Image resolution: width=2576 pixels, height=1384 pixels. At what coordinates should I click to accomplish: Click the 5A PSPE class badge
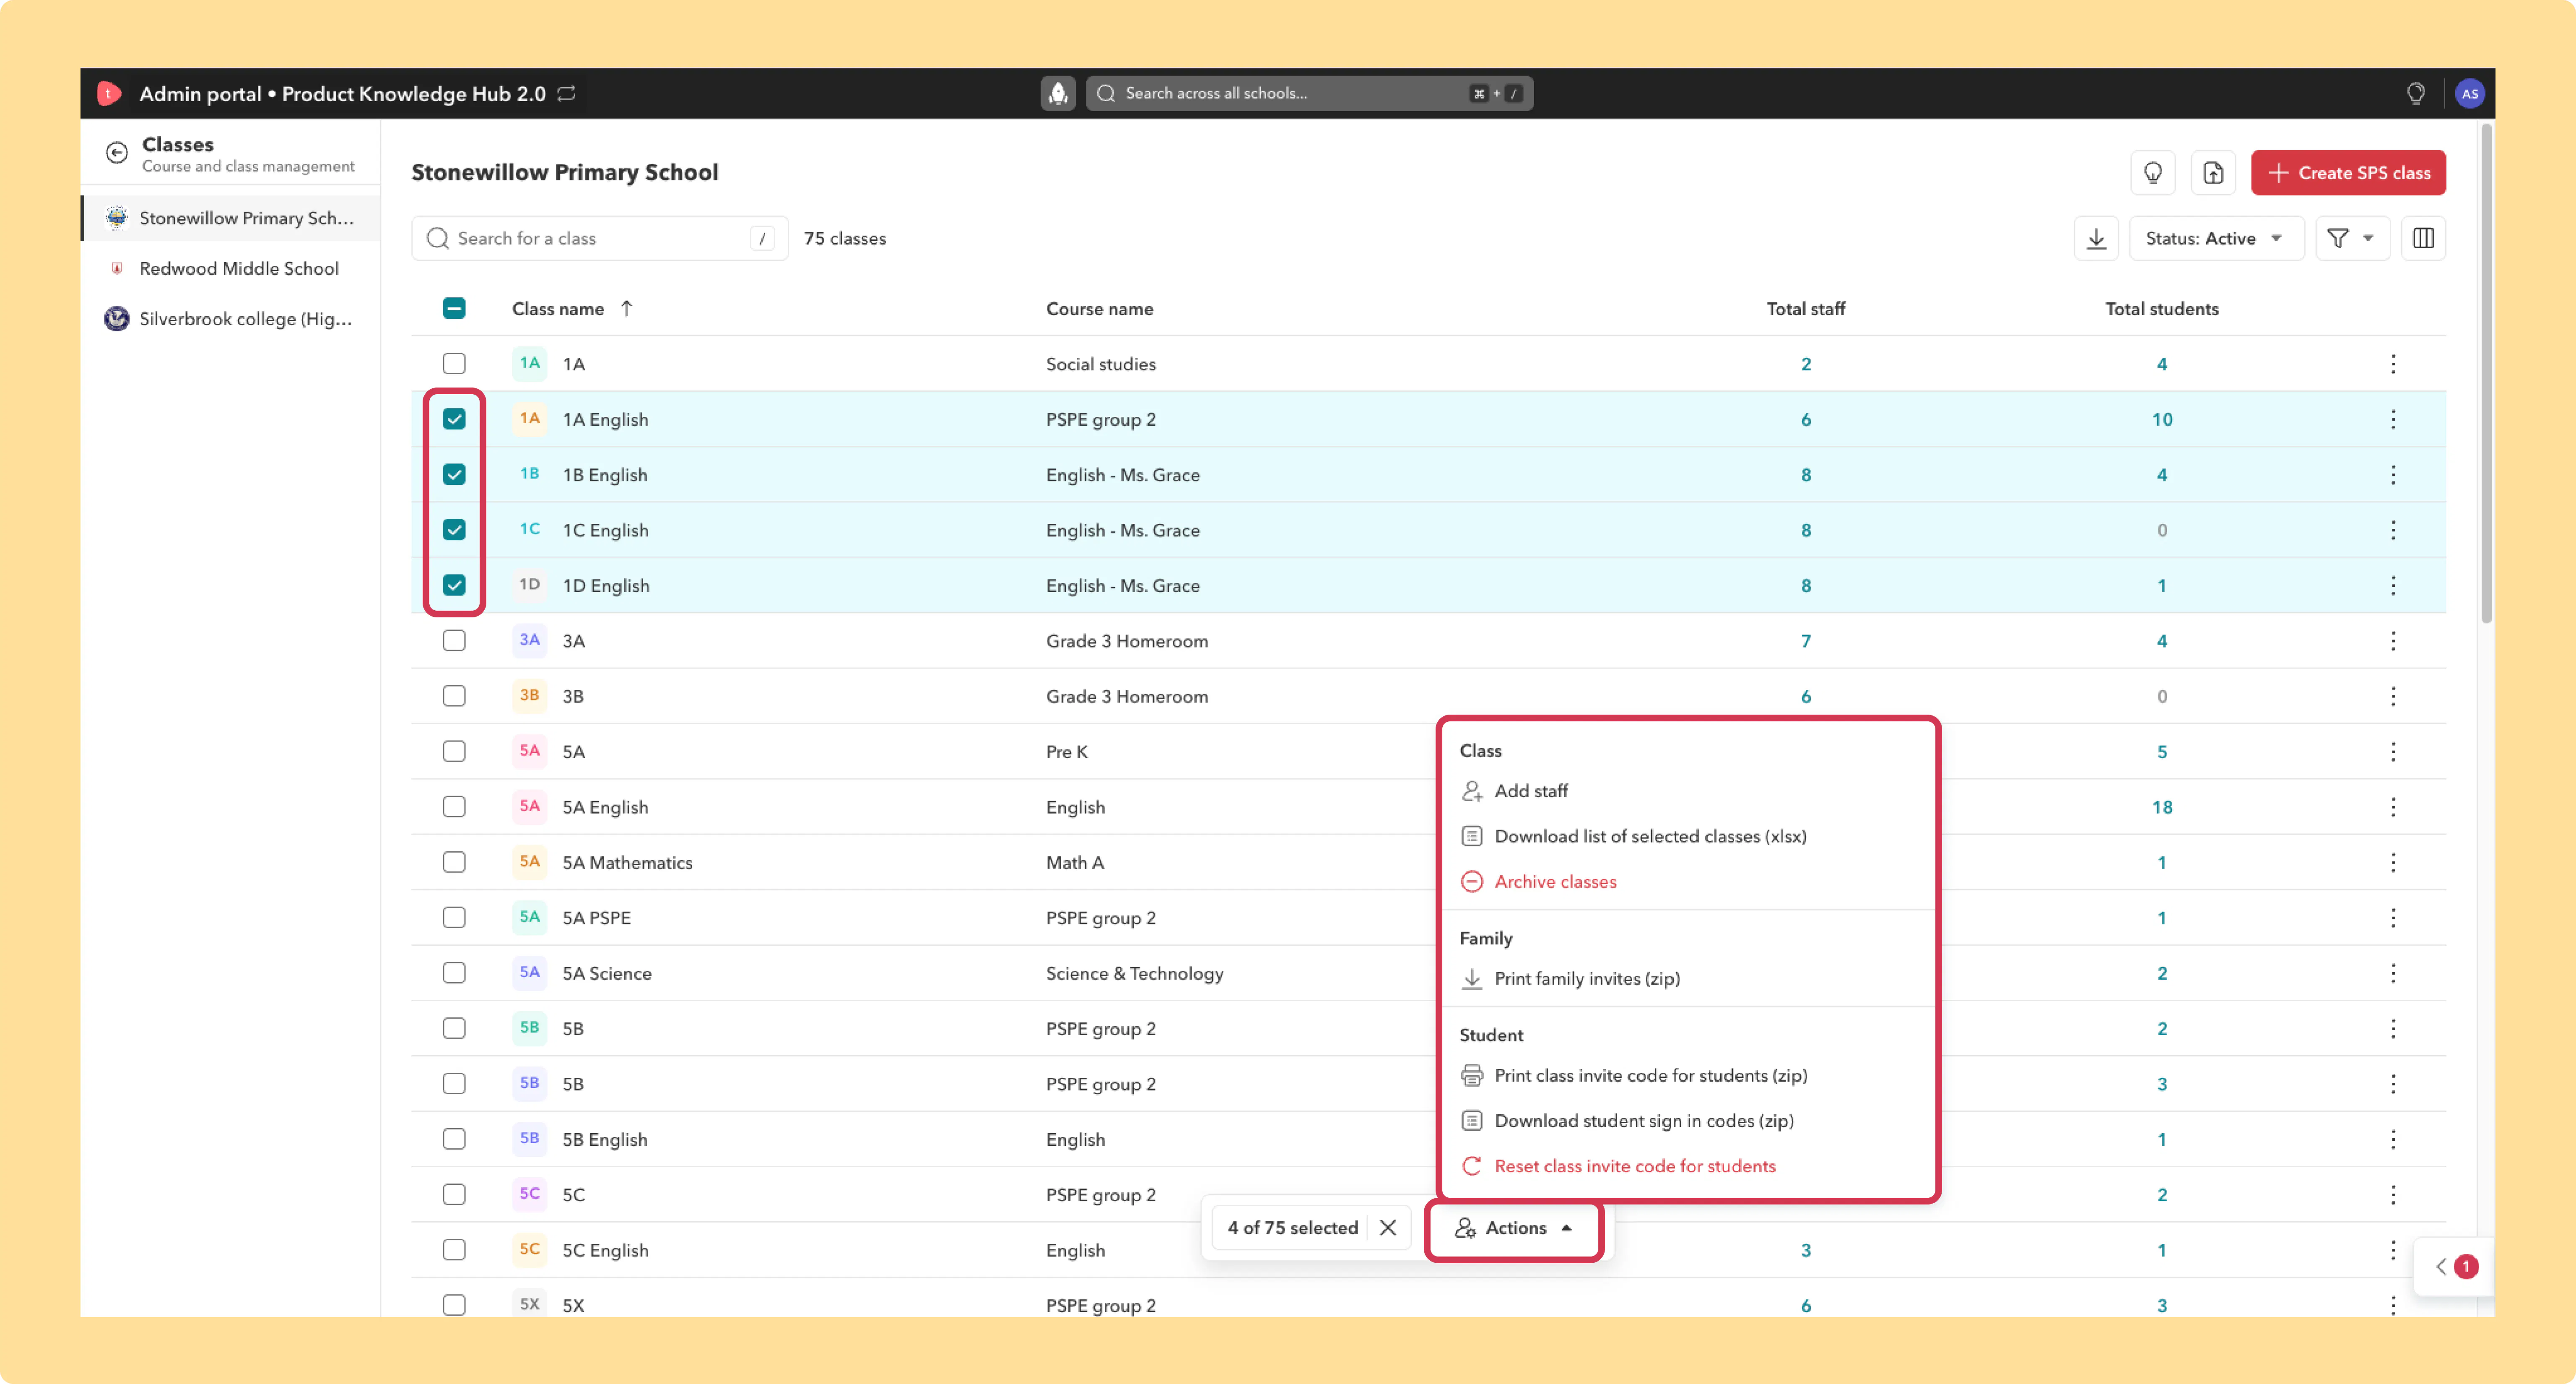pyautogui.click(x=529, y=917)
